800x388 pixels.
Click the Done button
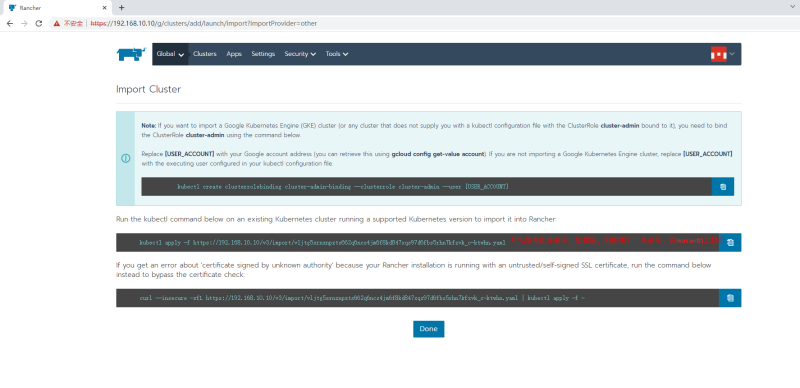429,329
